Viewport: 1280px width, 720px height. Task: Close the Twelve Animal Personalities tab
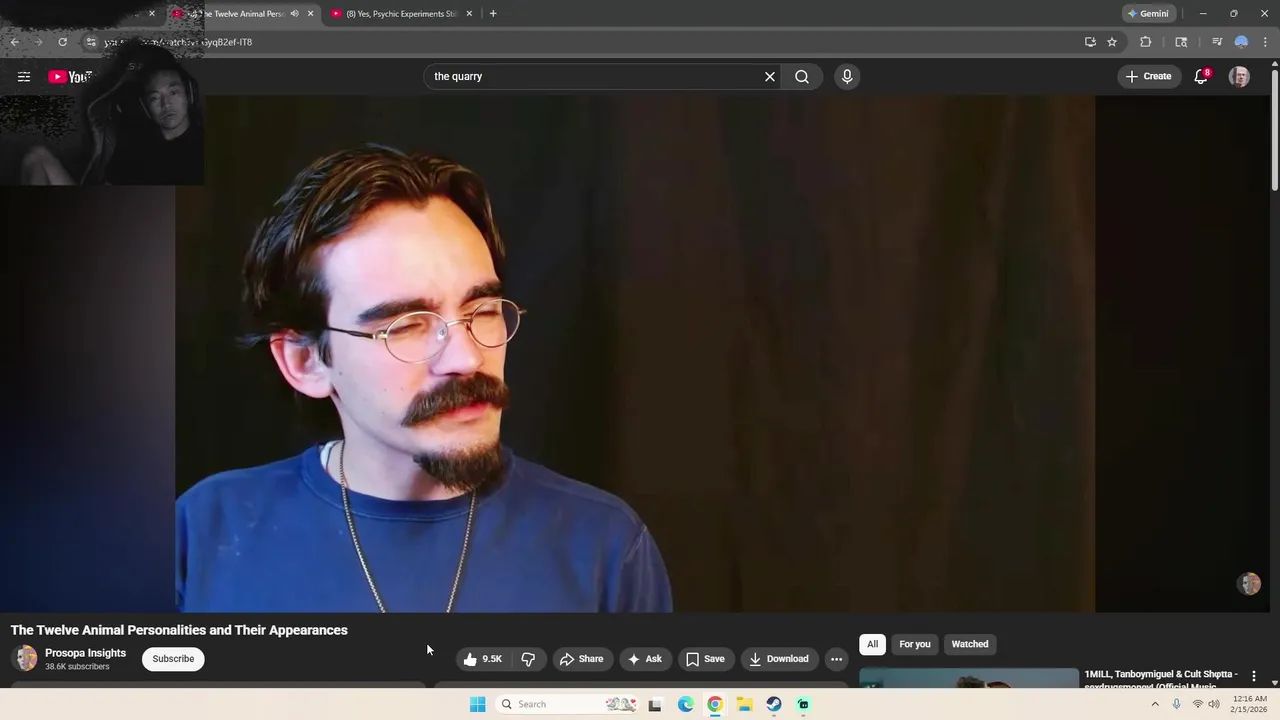pyautogui.click(x=310, y=14)
